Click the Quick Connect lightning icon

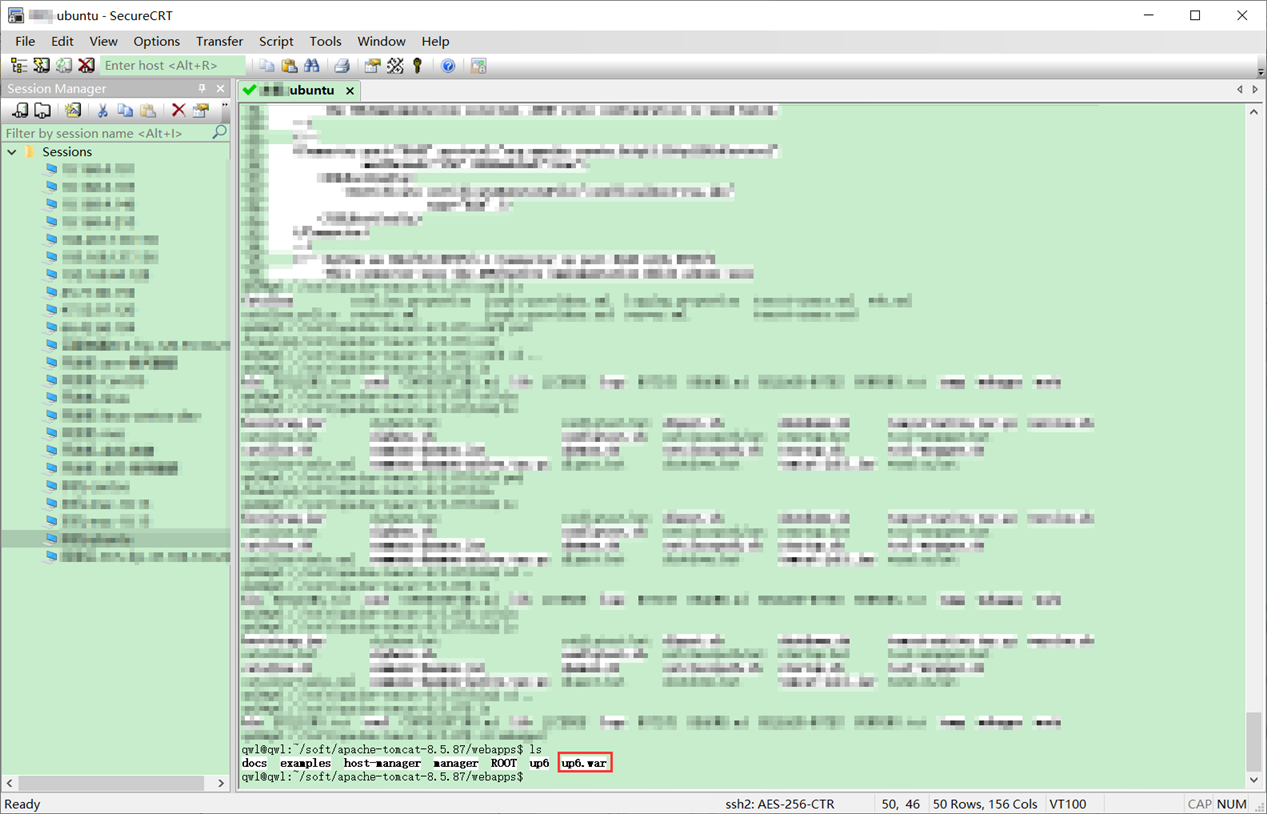pos(41,65)
